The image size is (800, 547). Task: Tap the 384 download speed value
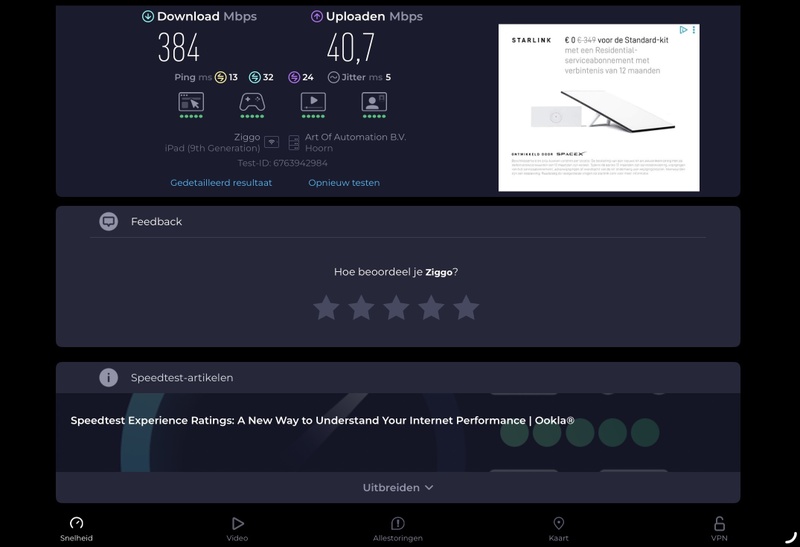[x=179, y=47]
